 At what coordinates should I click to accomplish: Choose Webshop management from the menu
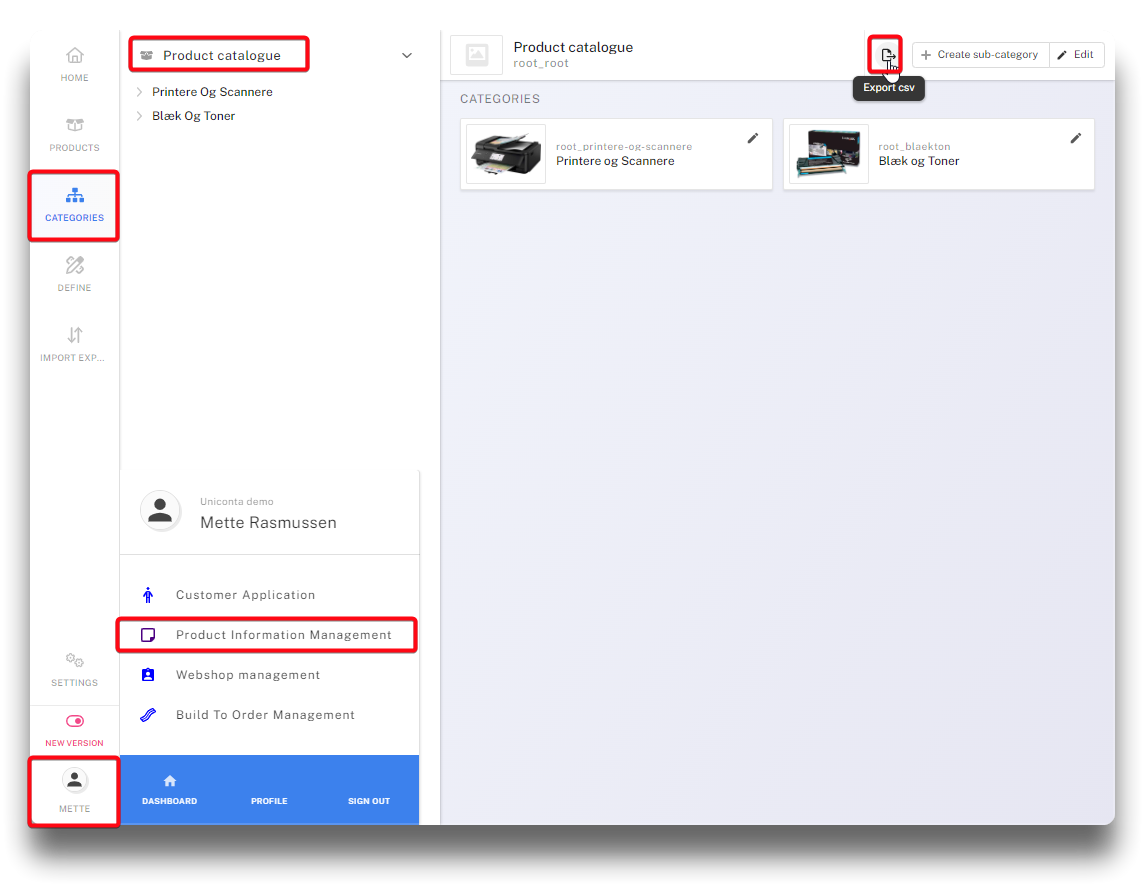(x=247, y=675)
